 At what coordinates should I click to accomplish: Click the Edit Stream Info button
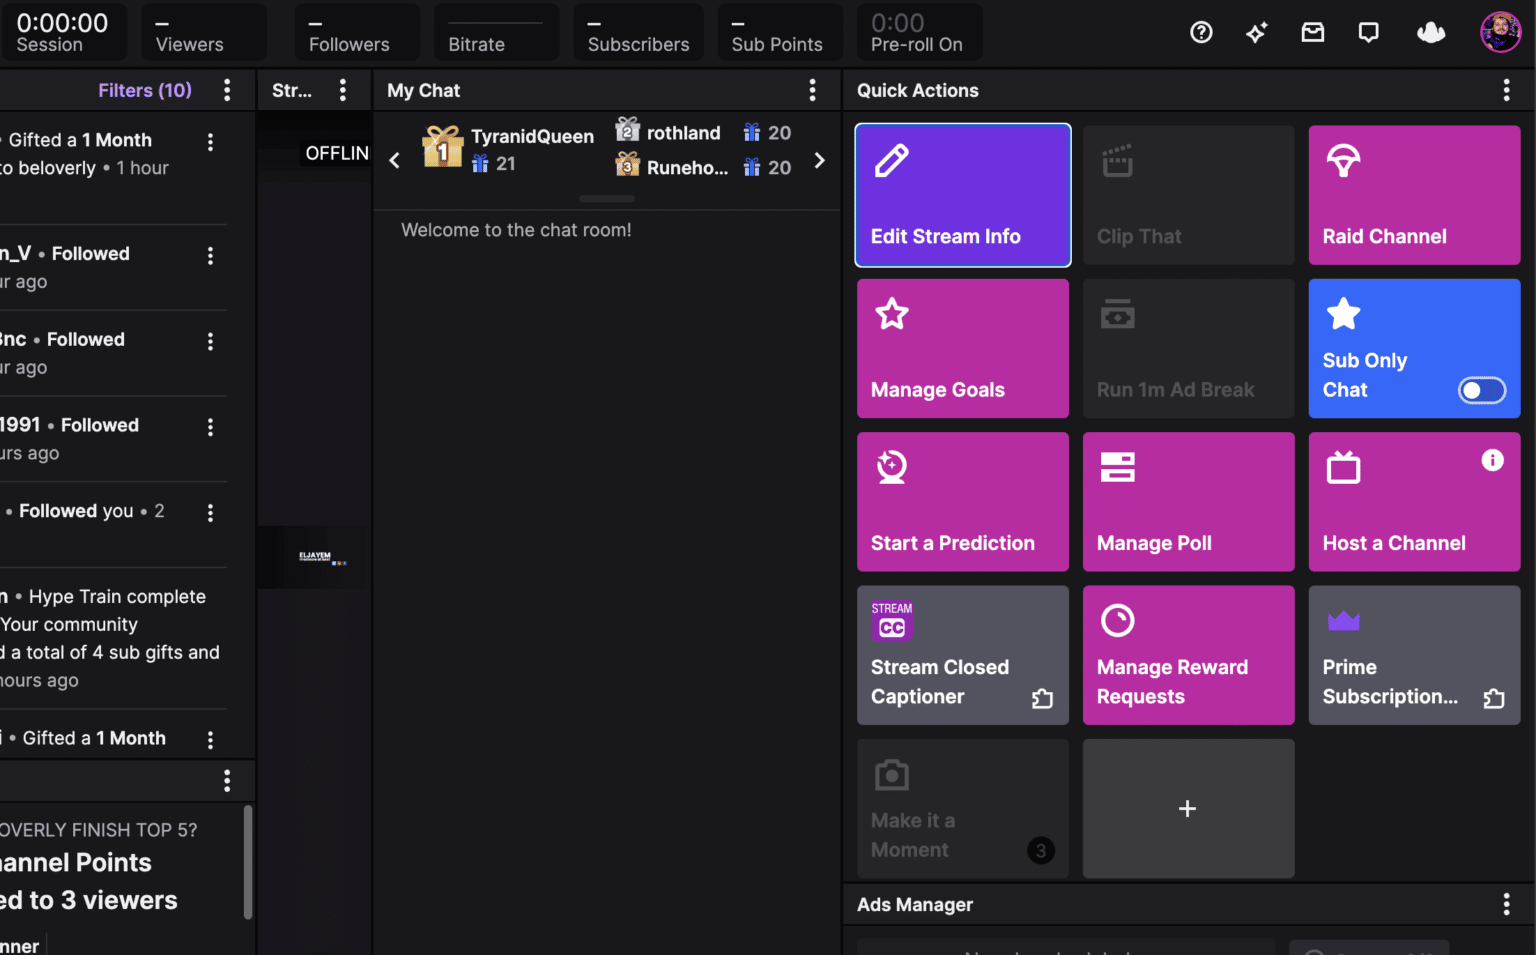(962, 195)
